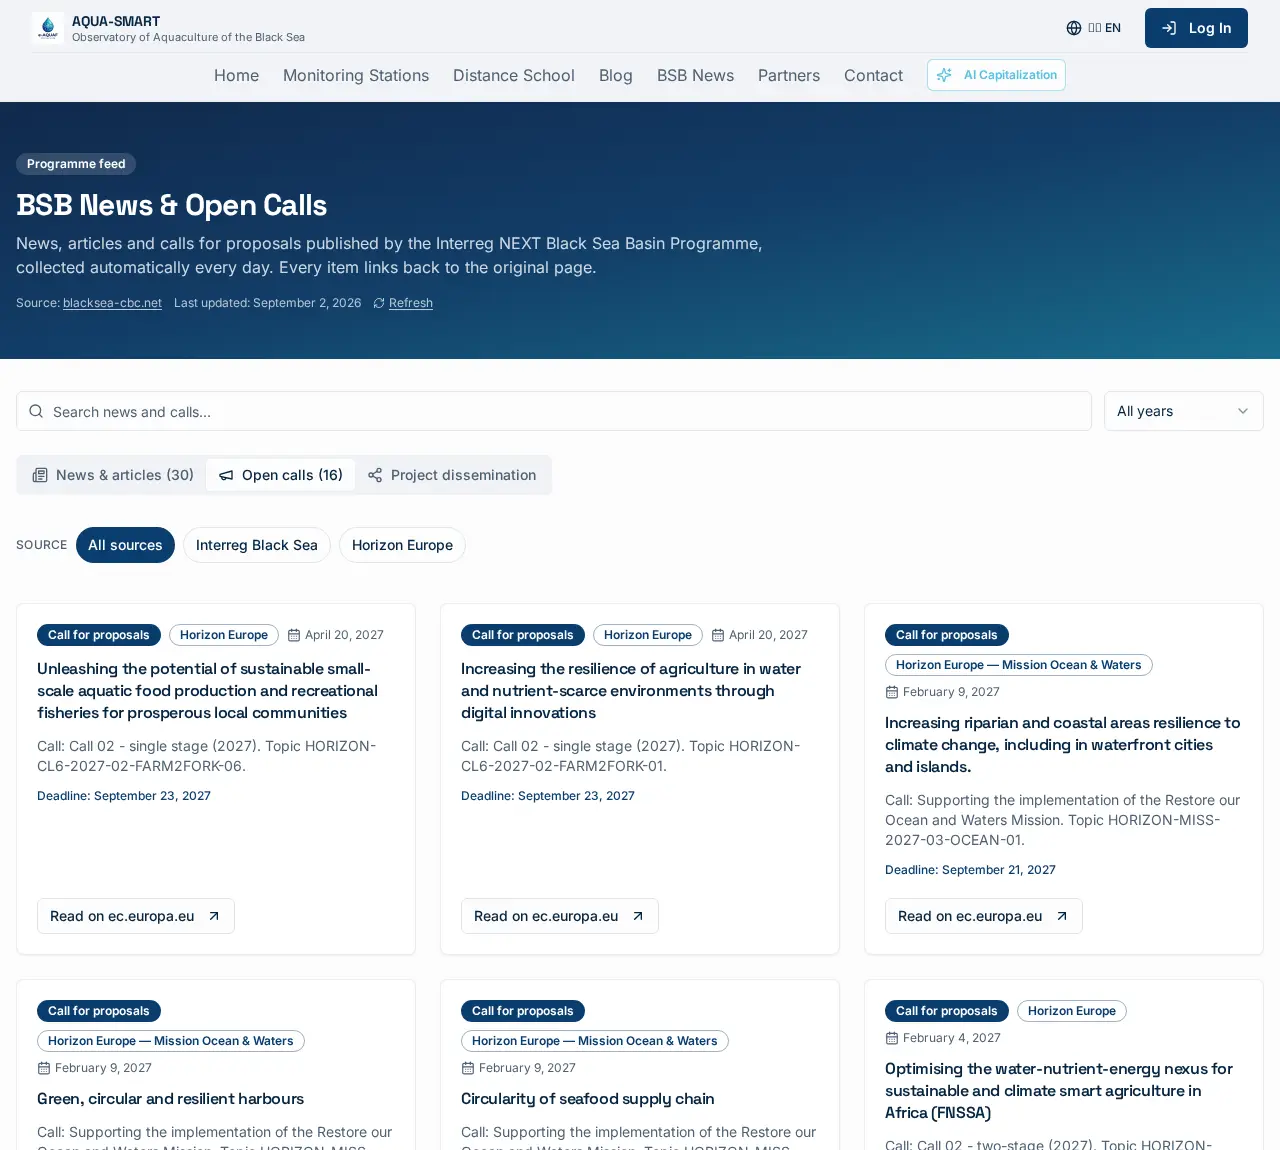Click the search news and calls field
Image resolution: width=1280 pixels, height=1150 pixels.
coord(554,411)
